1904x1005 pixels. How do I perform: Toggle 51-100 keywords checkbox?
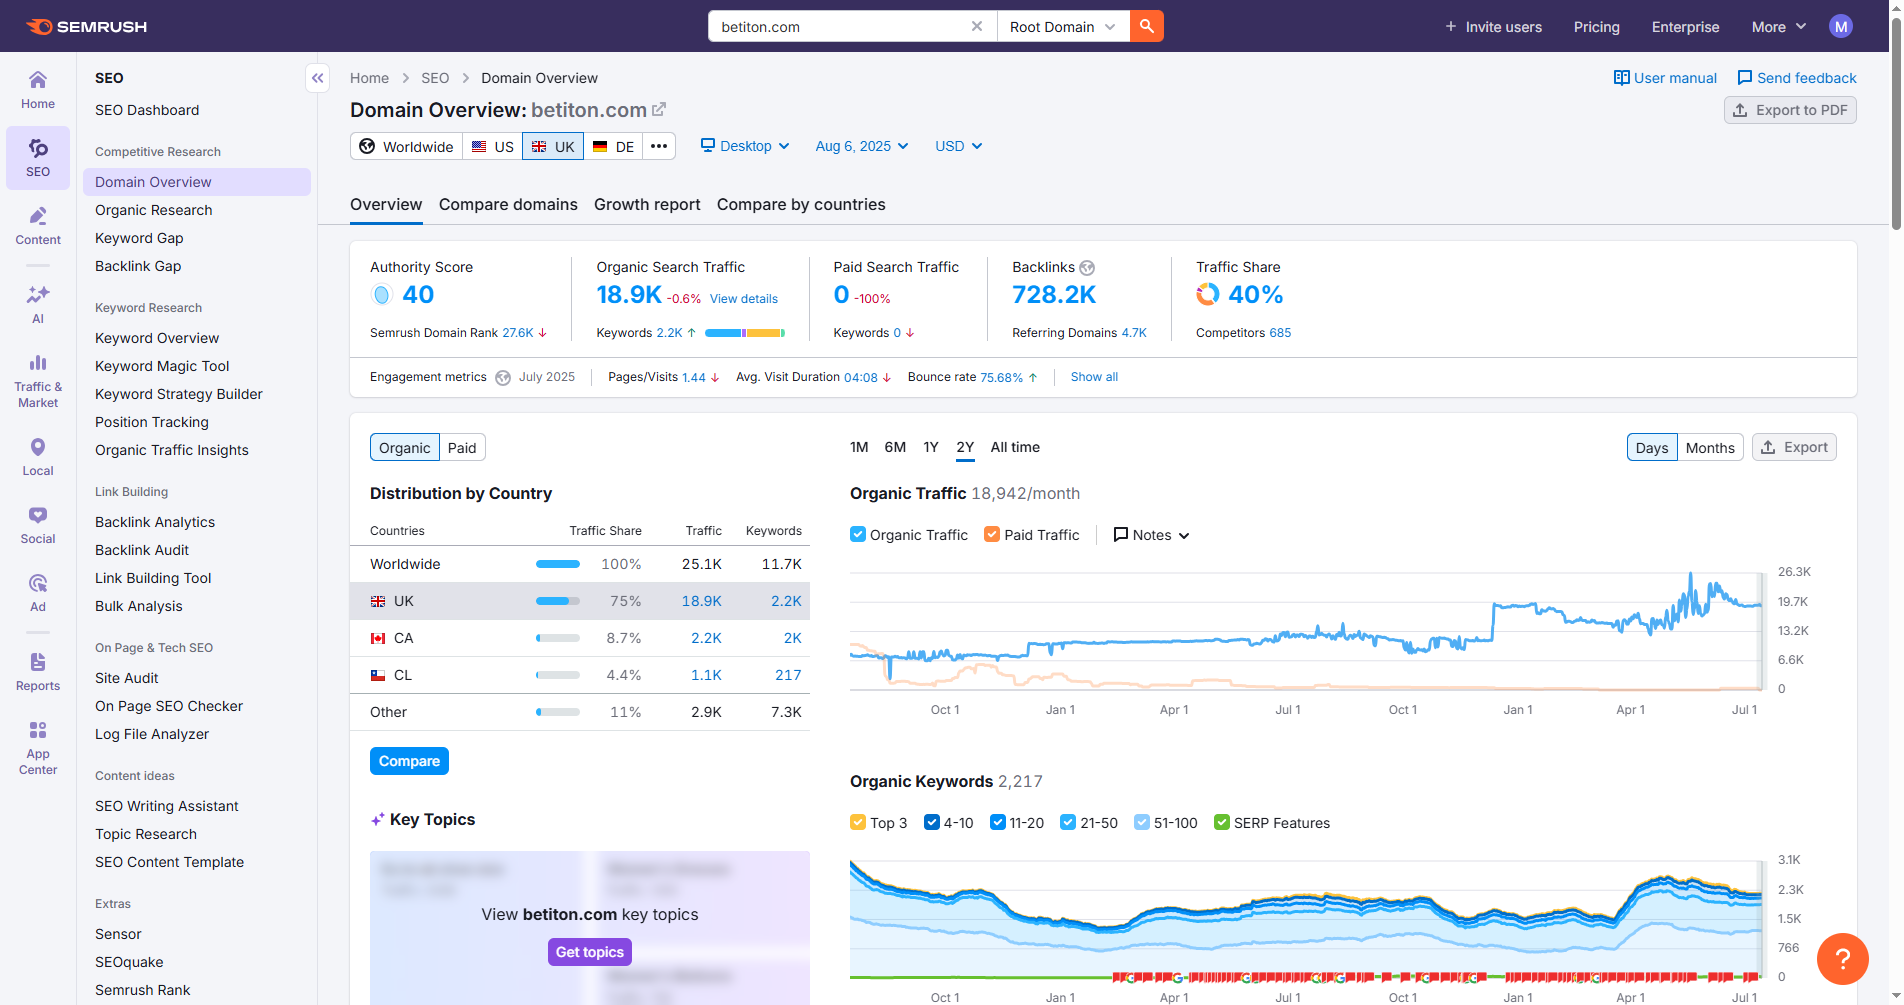coord(1142,822)
